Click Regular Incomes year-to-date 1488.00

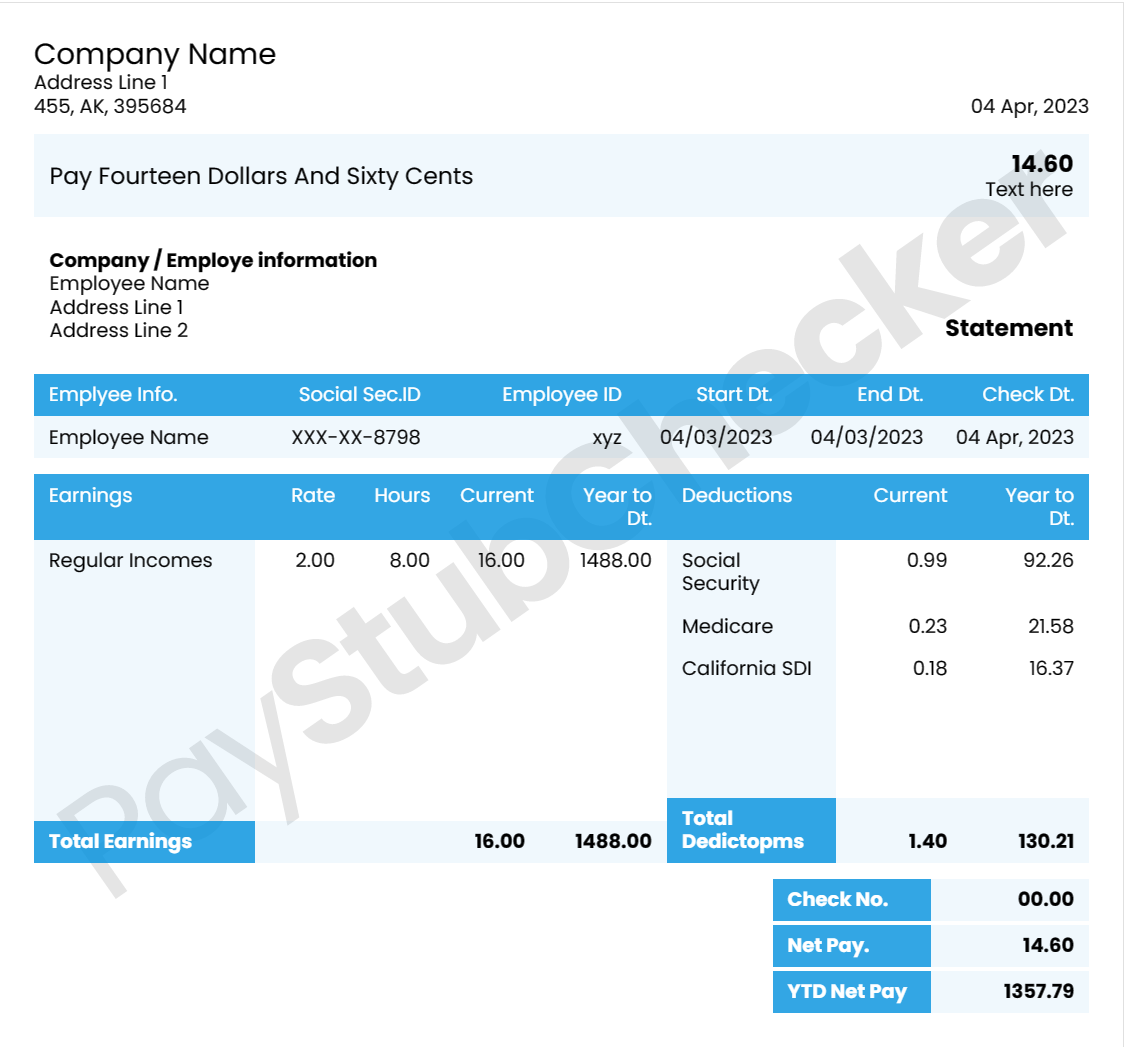pos(616,560)
